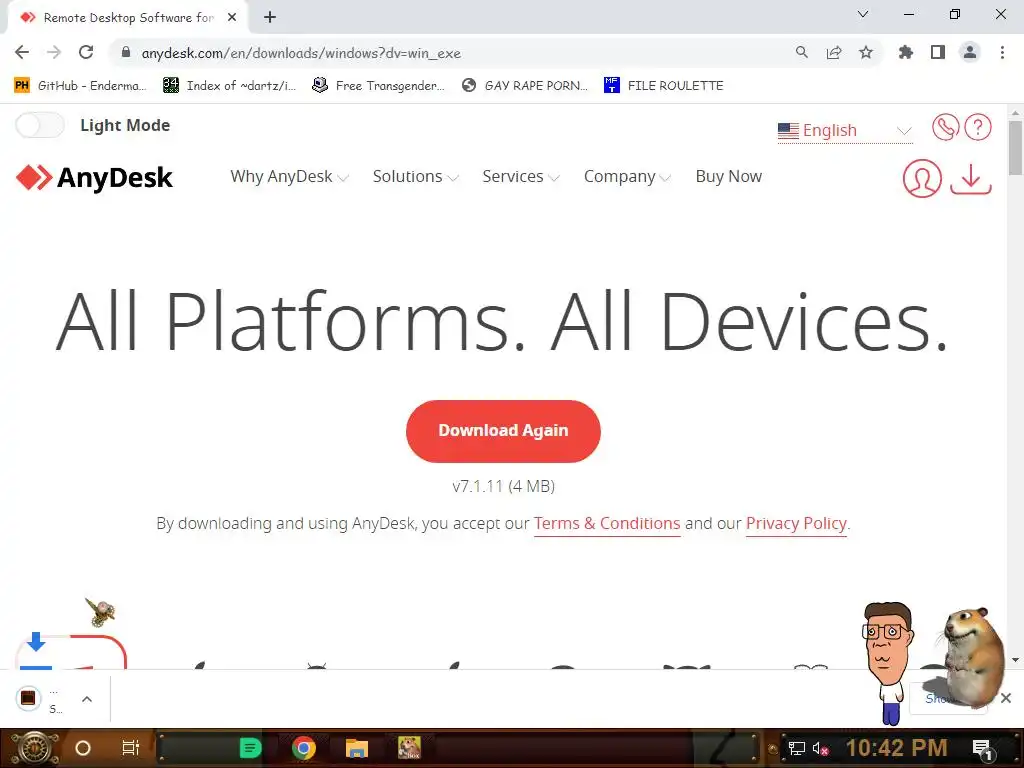Viewport: 1024px width, 768px height.
Task: Open File Explorer from taskbar
Action: pyautogui.click(x=357, y=748)
